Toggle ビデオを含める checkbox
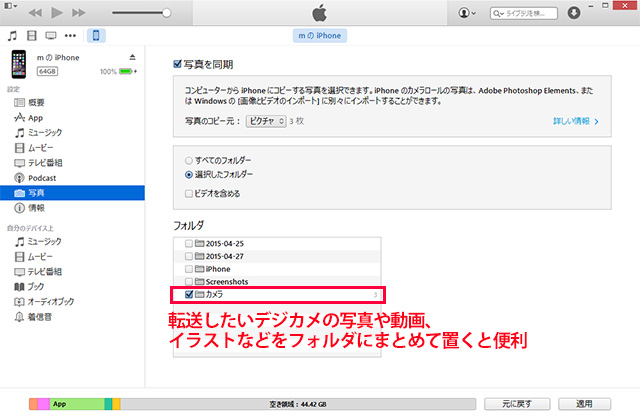This screenshot has width=640, height=420. (x=189, y=193)
